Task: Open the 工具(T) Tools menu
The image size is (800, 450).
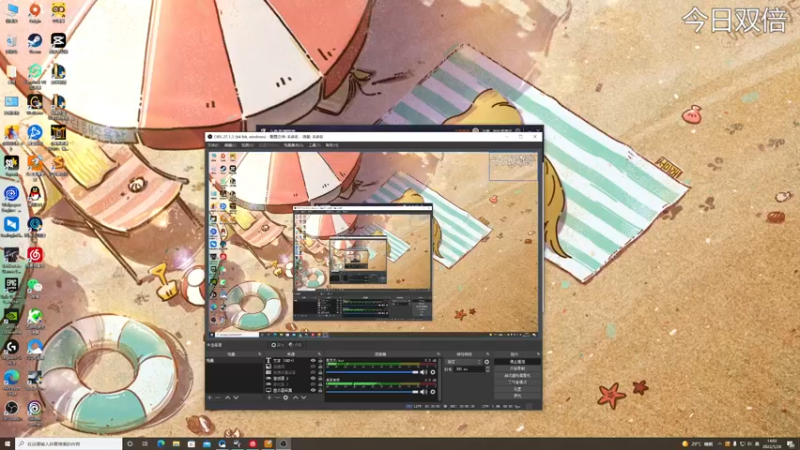Action: 314,145
